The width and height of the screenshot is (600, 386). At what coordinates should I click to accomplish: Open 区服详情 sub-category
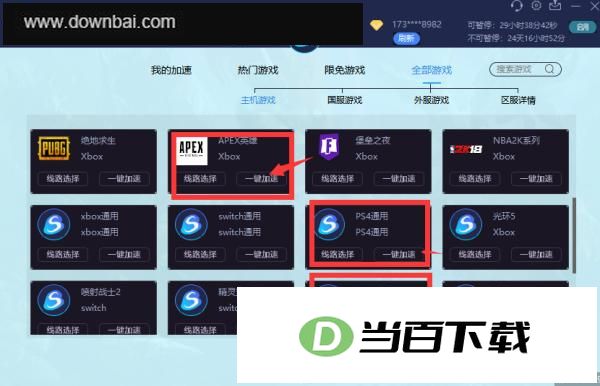click(518, 100)
